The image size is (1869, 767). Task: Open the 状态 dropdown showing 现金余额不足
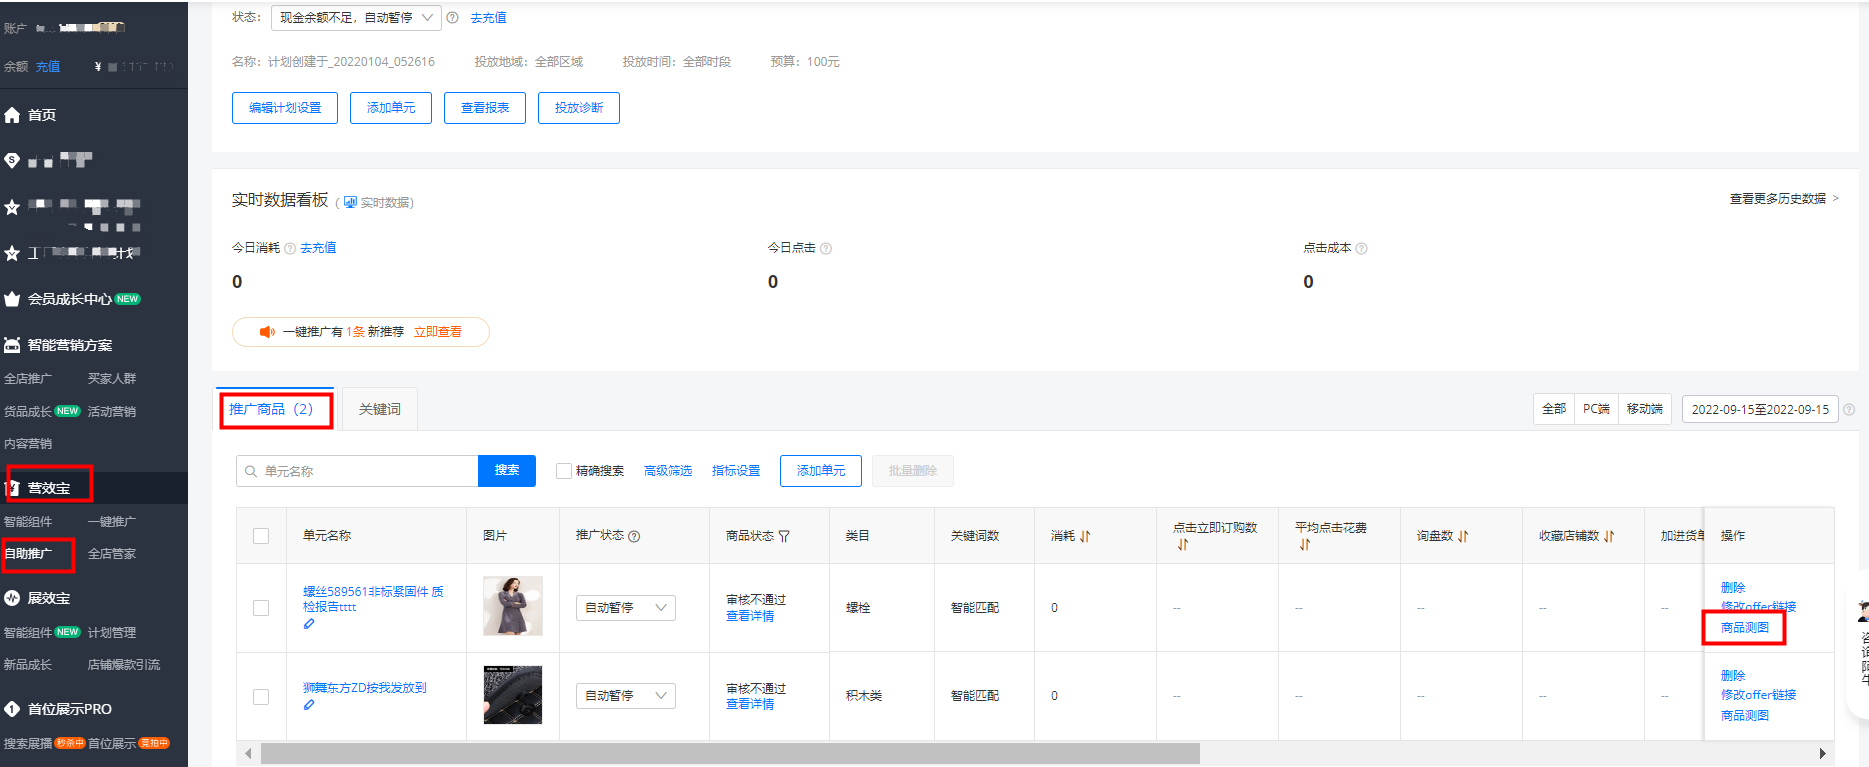click(x=355, y=18)
